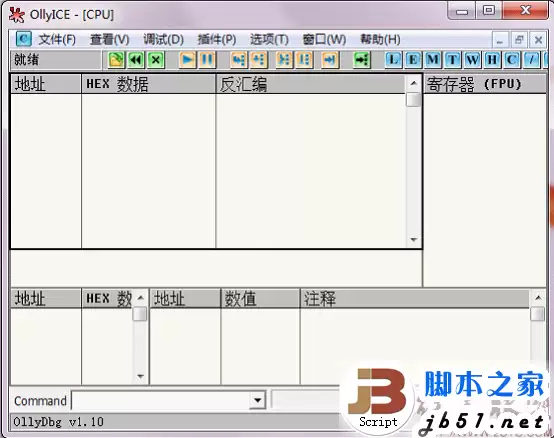Click the Trace into toolbar icon
This screenshot has height=438, width=554.
(284, 60)
